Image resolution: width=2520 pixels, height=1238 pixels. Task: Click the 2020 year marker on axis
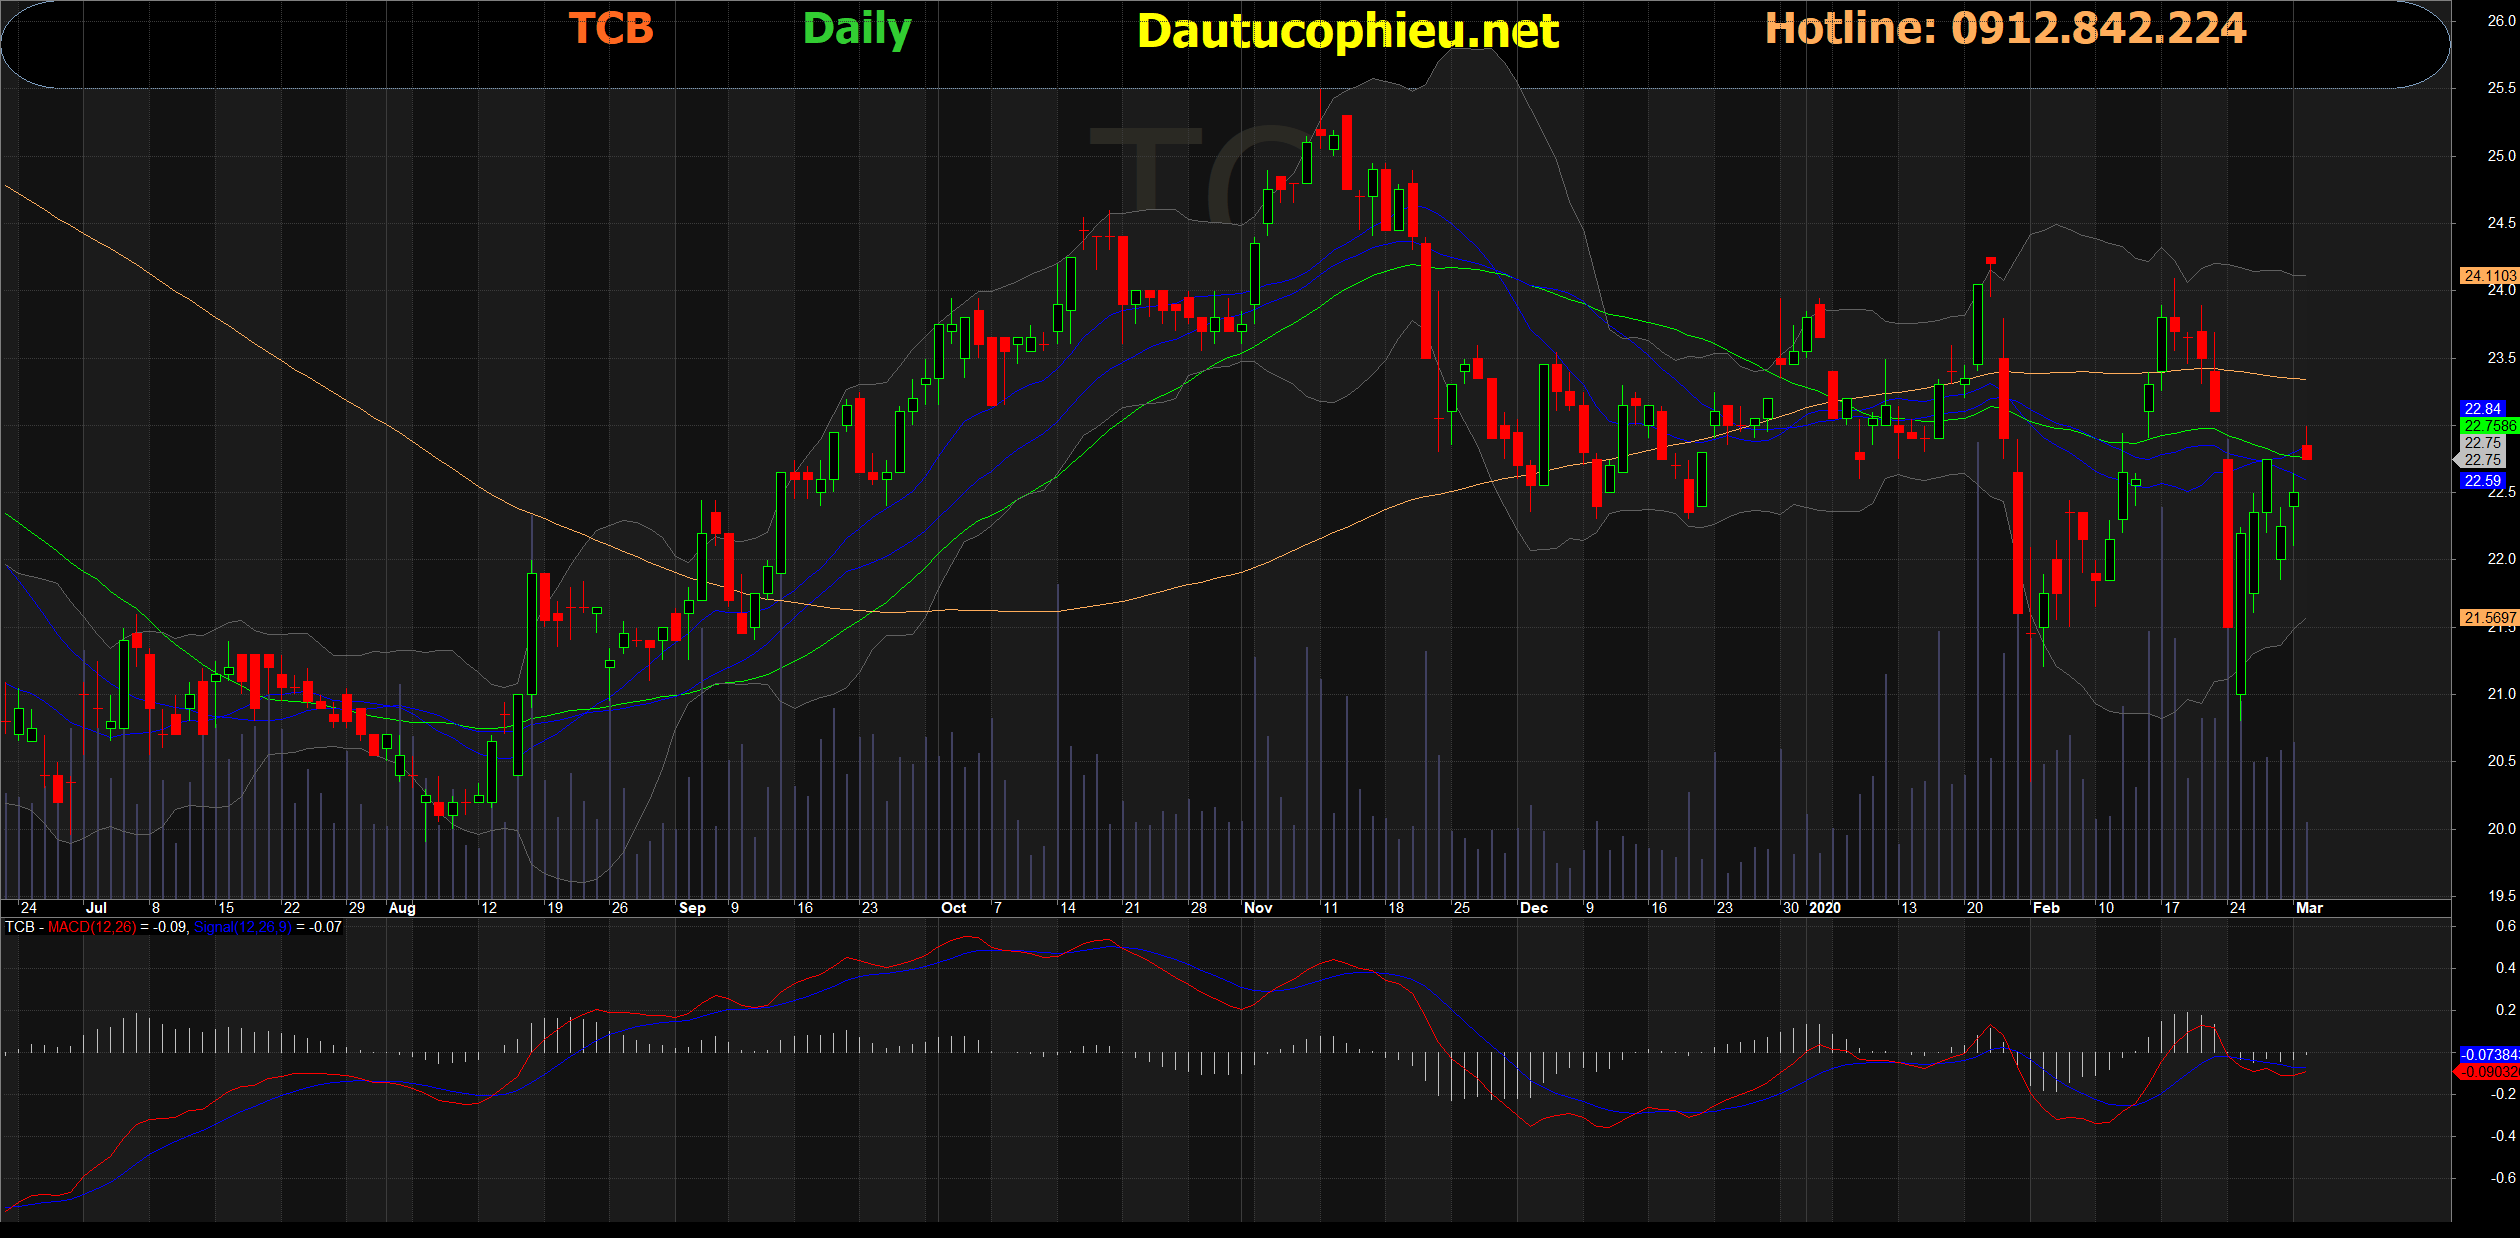[x=1824, y=908]
